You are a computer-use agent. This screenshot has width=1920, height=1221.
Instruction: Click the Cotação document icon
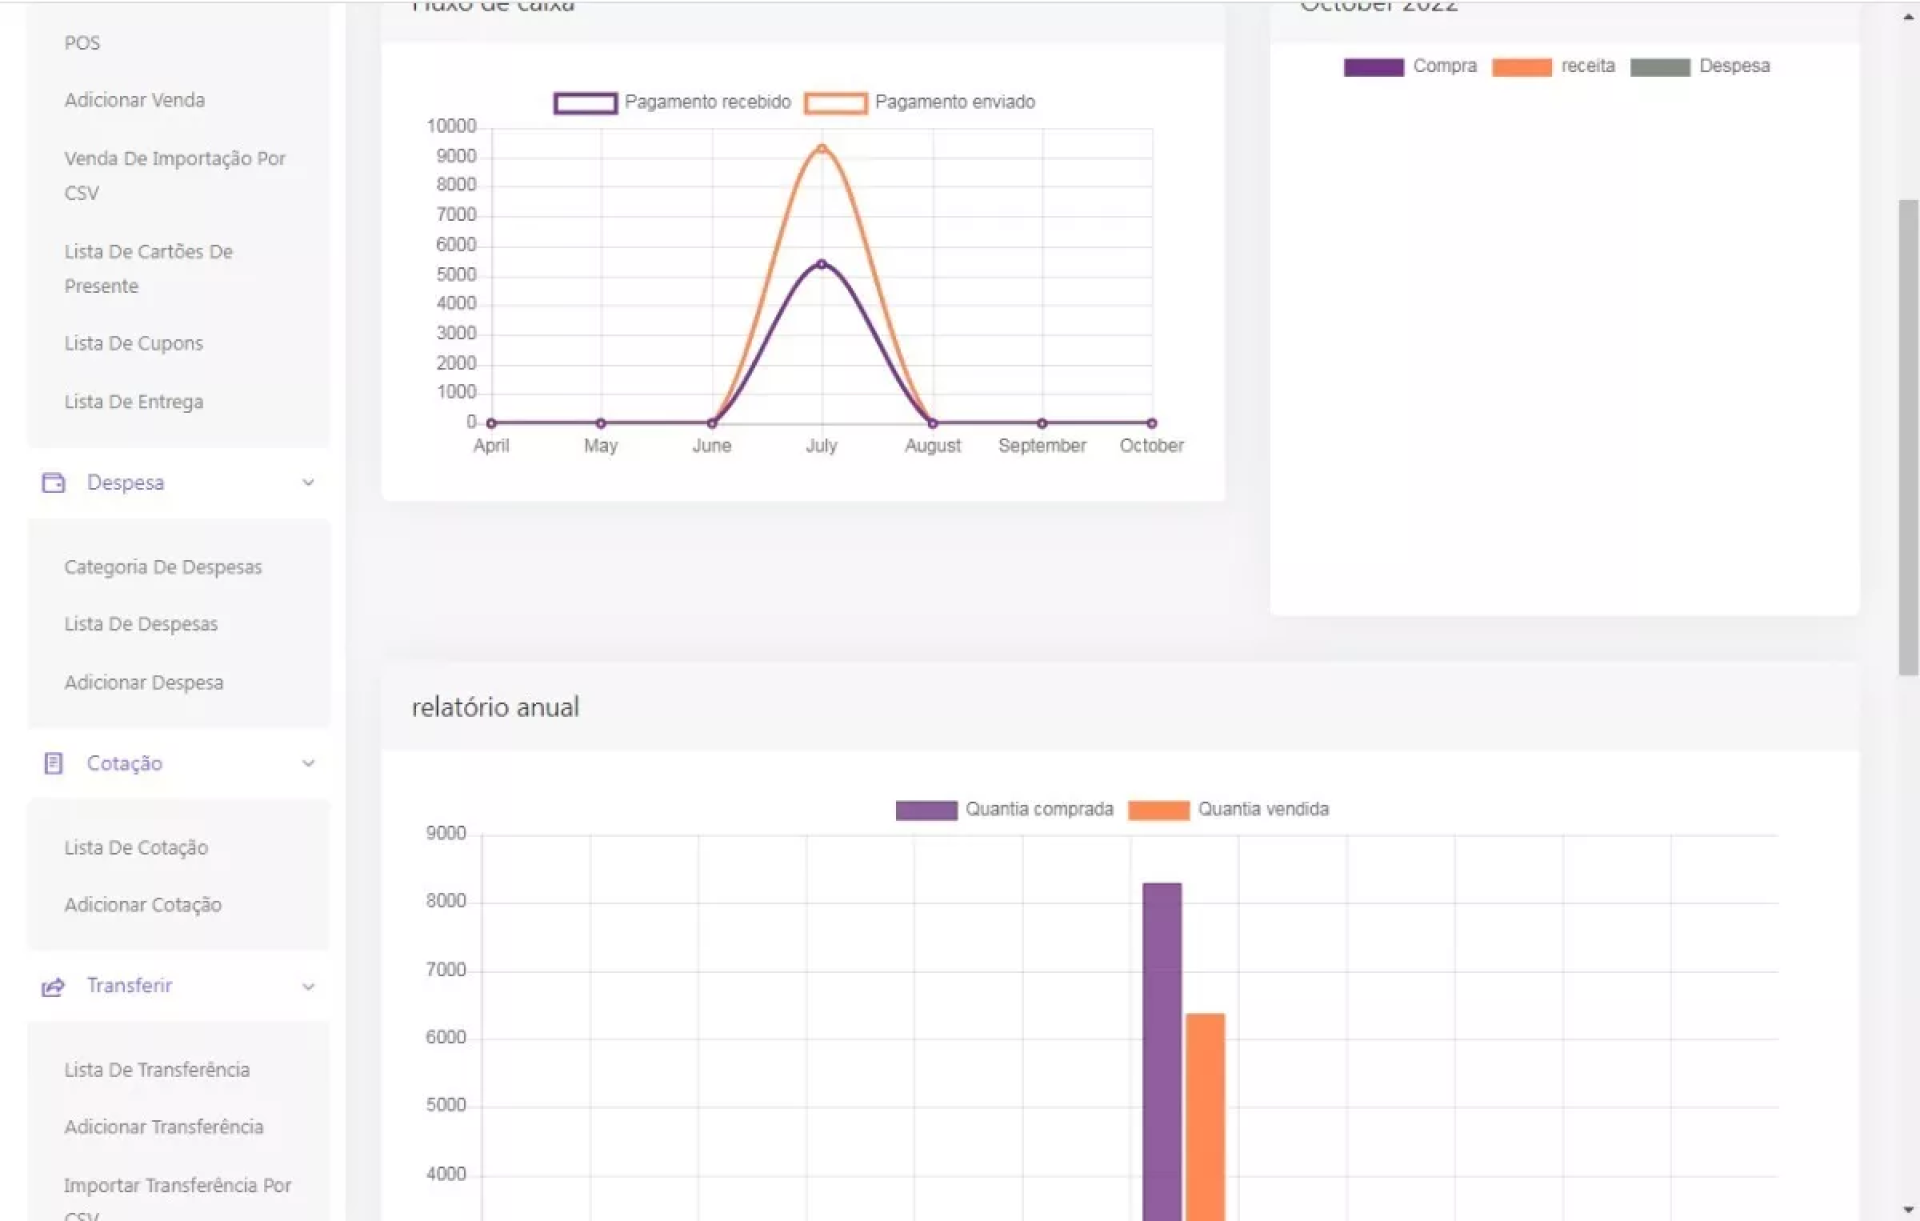click(53, 764)
